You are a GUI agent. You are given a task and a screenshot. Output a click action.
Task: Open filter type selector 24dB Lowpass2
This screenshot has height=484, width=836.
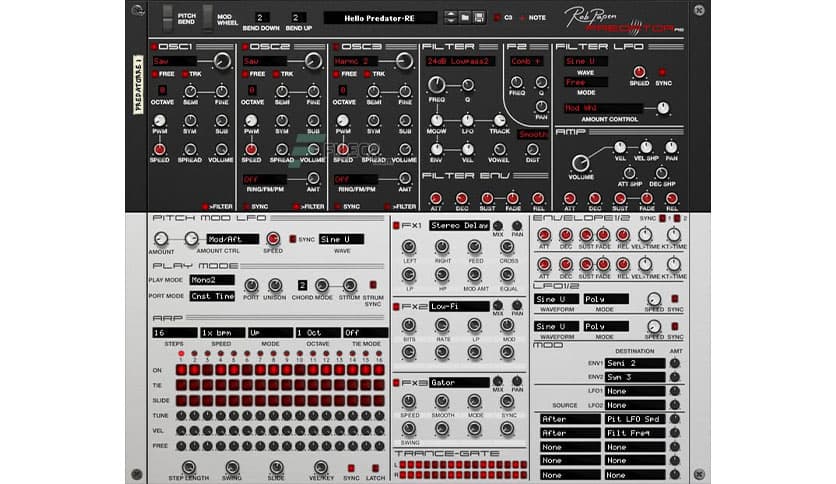pyautogui.click(x=460, y=61)
